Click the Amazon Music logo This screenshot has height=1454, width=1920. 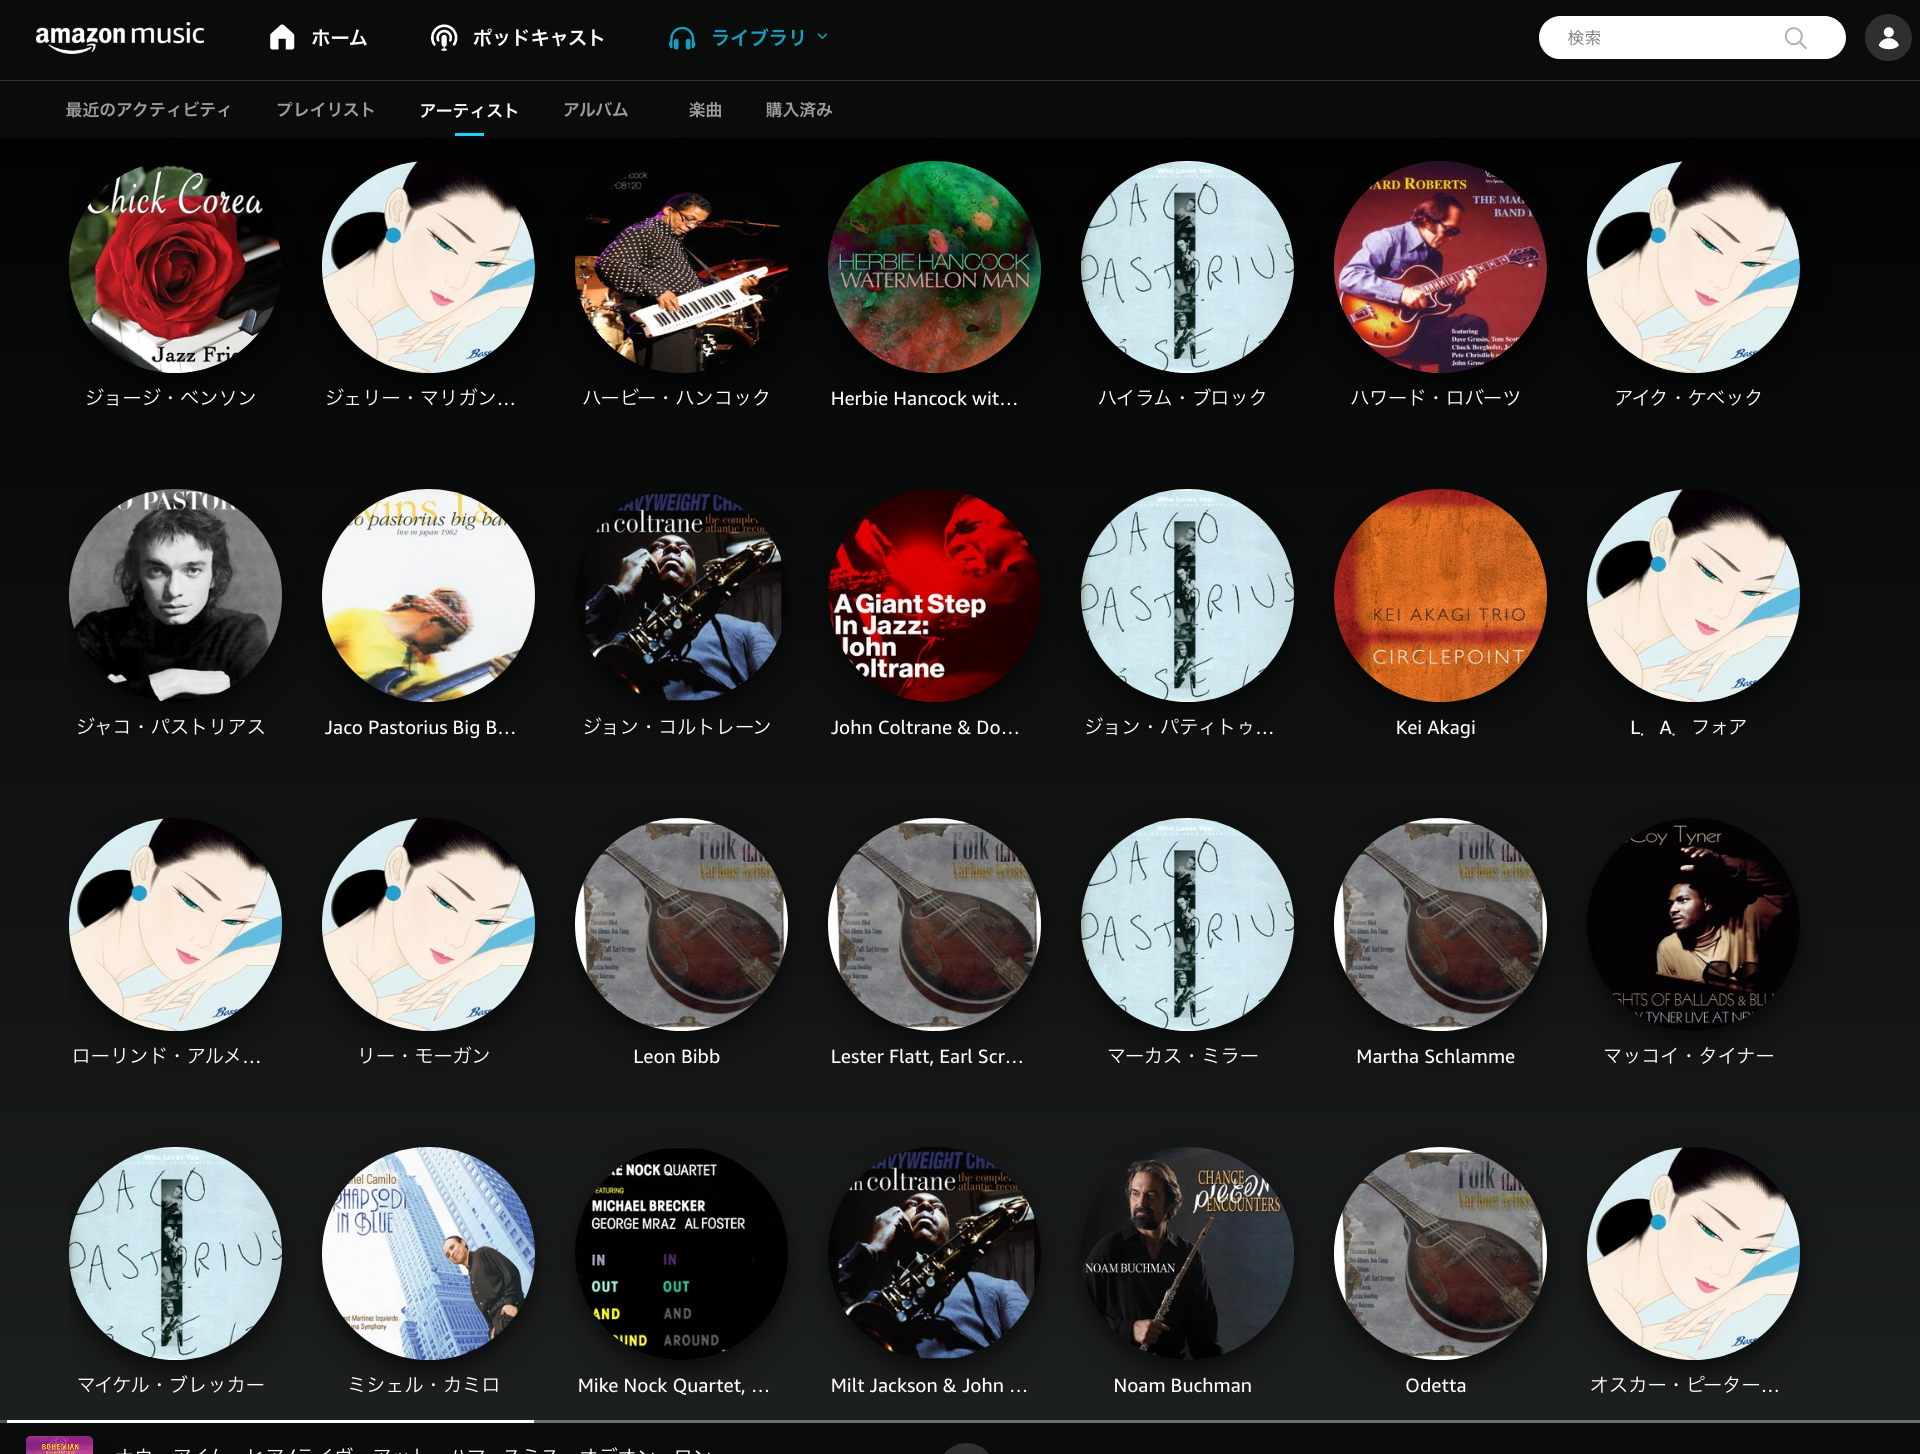[120, 37]
